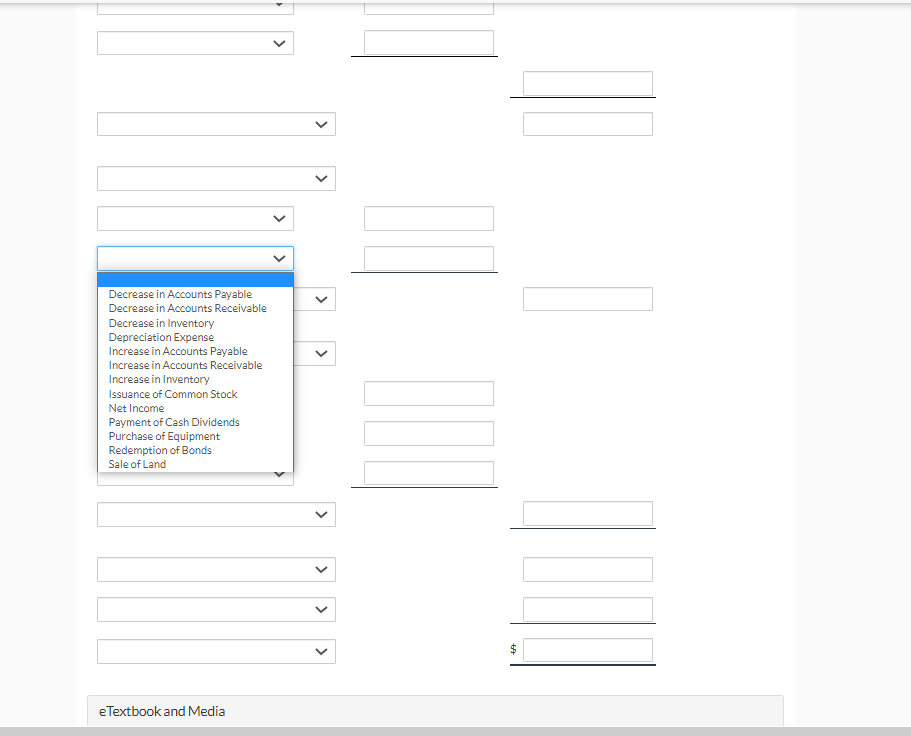Open the wide dropdown below the open list
Image resolution: width=911 pixels, height=736 pixels.
(216, 514)
